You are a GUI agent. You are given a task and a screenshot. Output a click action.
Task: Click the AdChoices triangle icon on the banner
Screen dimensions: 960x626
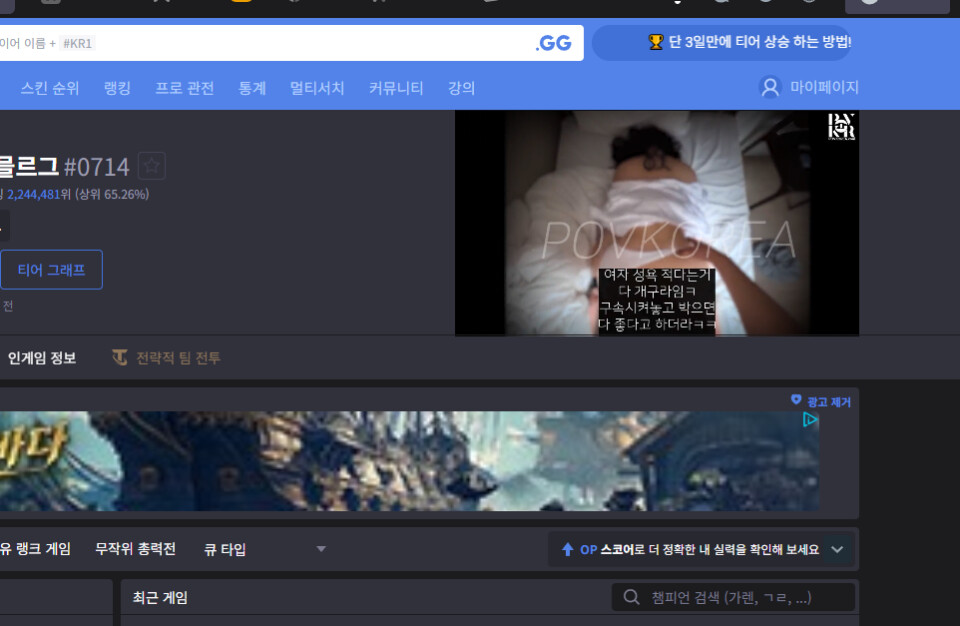coord(810,420)
